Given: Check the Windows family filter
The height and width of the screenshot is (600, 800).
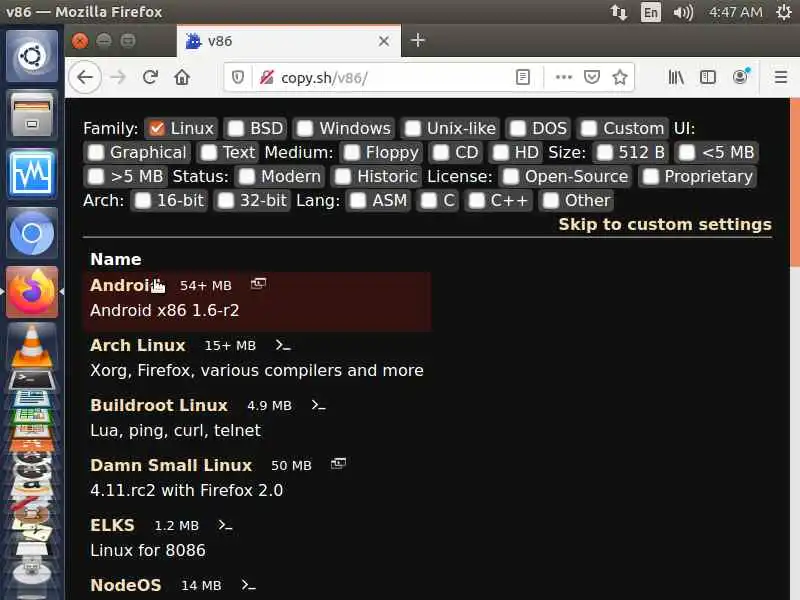Looking at the screenshot, I should 305,128.
